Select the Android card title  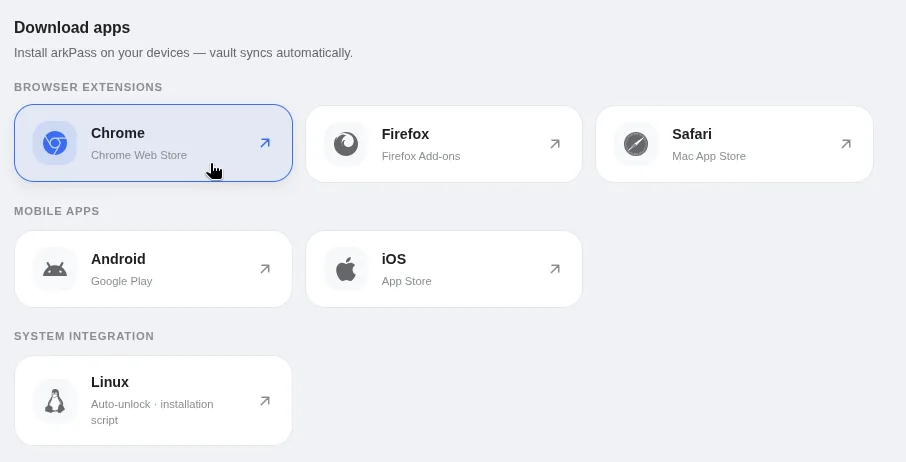(x=118, y=259)
